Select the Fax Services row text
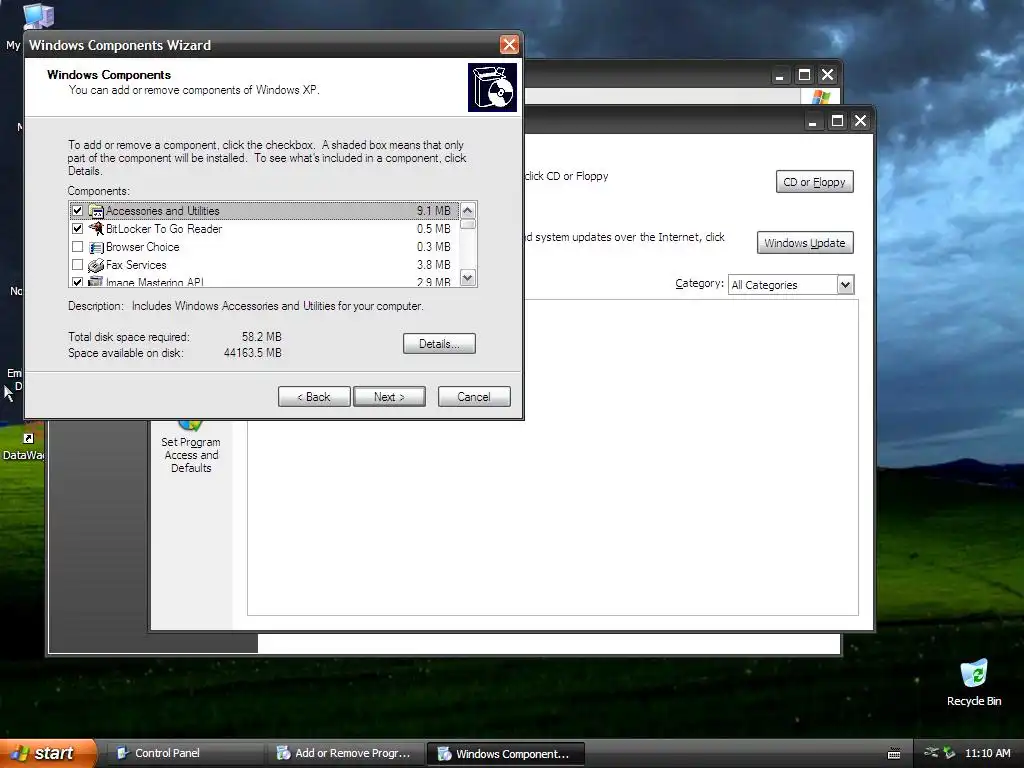 click(x=136, y=264)
